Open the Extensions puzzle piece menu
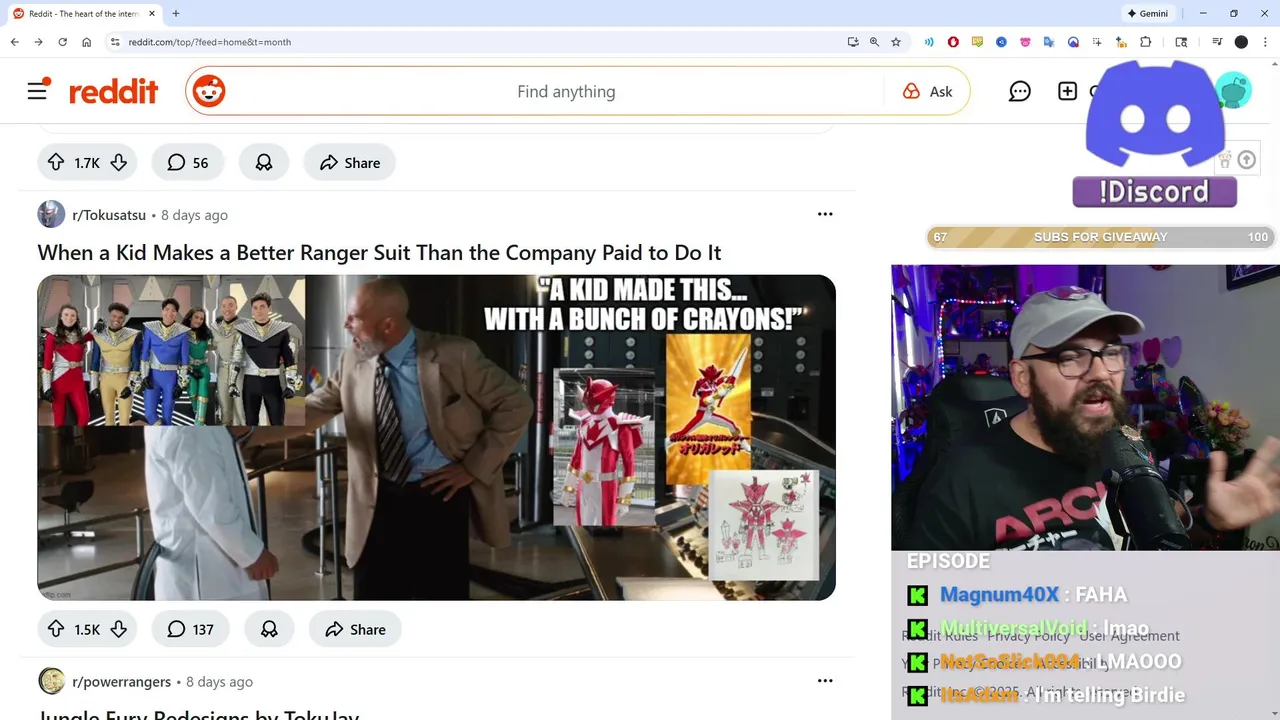The width and height of the screenshot is (1280, 720). pyautogui.click(x=1146, y=42)
